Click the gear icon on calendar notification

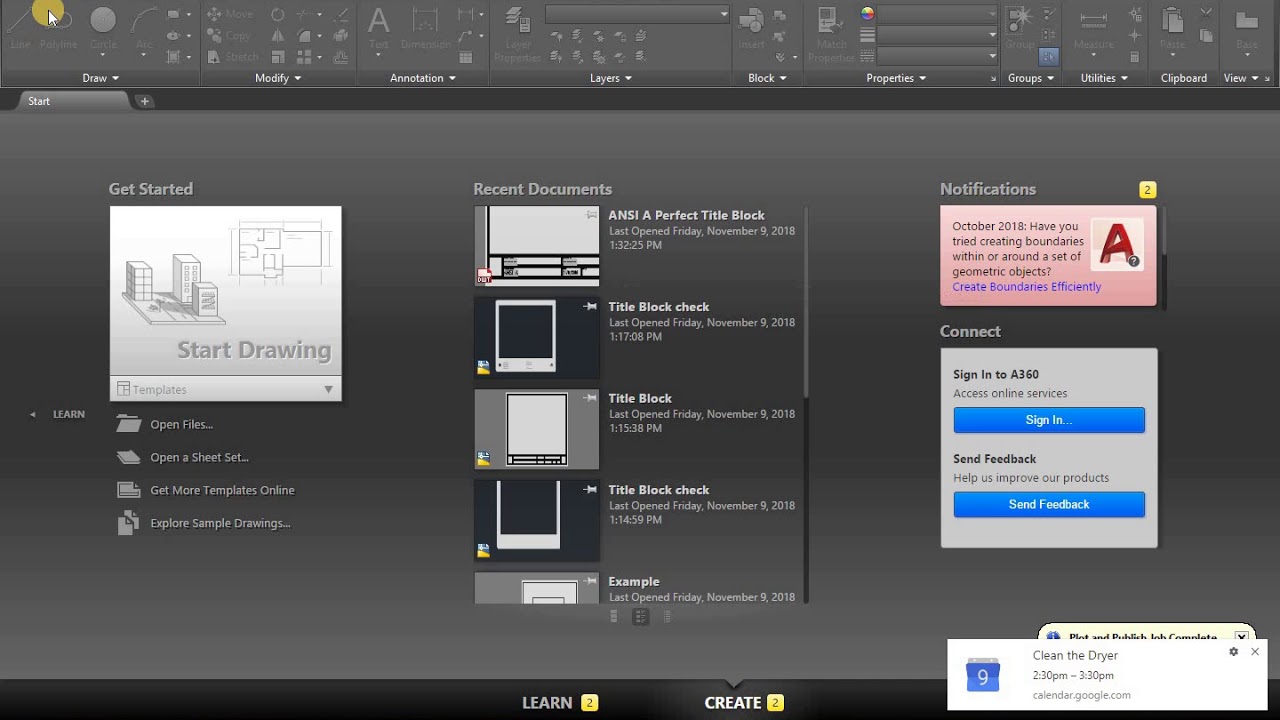[x=1233, y=651]
